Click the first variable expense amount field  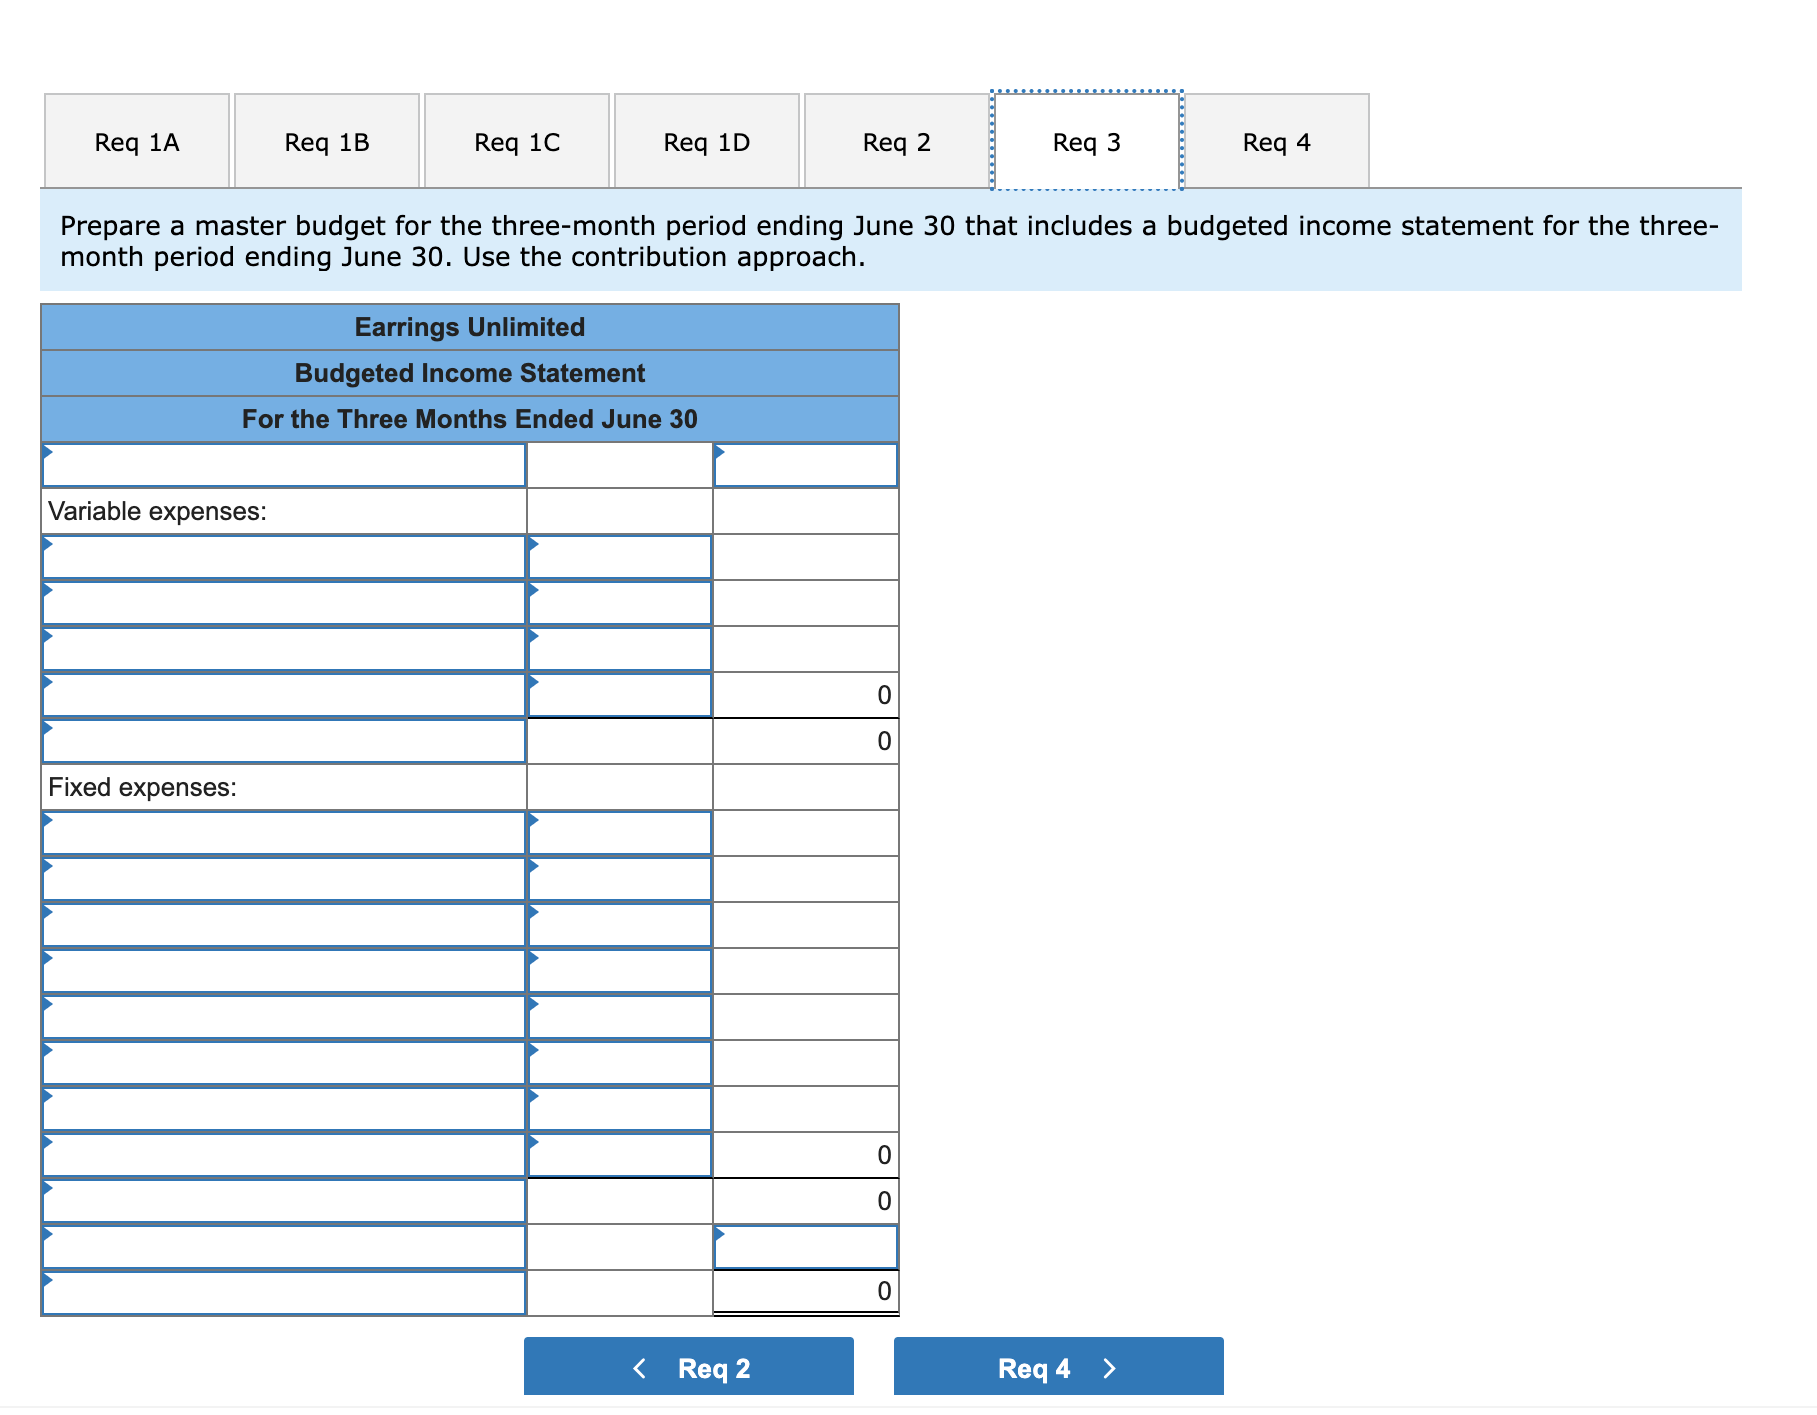620,556
